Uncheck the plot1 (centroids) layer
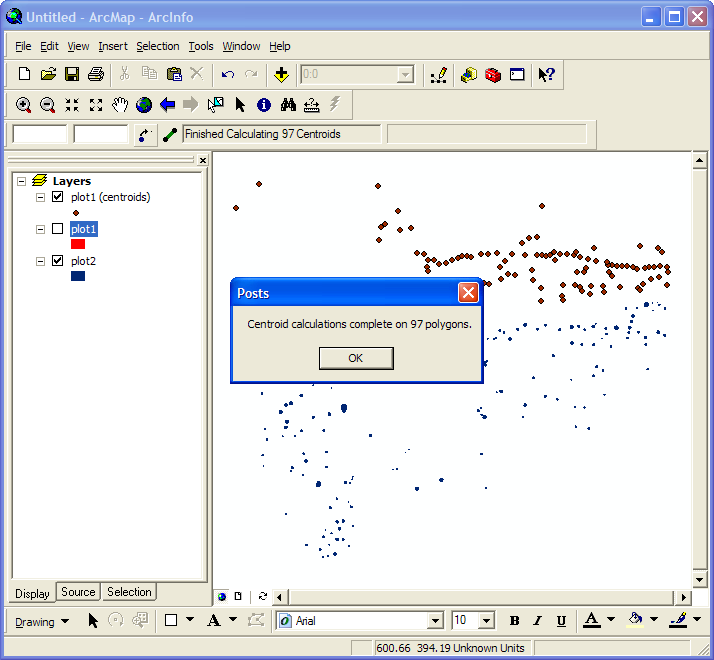The width and height of the screenshot is (714, 660). (57, 197)
